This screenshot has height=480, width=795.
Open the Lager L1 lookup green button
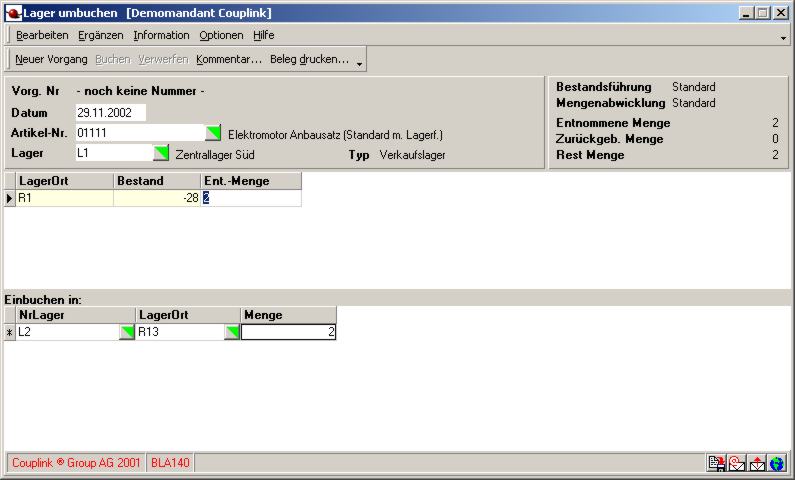[x=161, y=153]
